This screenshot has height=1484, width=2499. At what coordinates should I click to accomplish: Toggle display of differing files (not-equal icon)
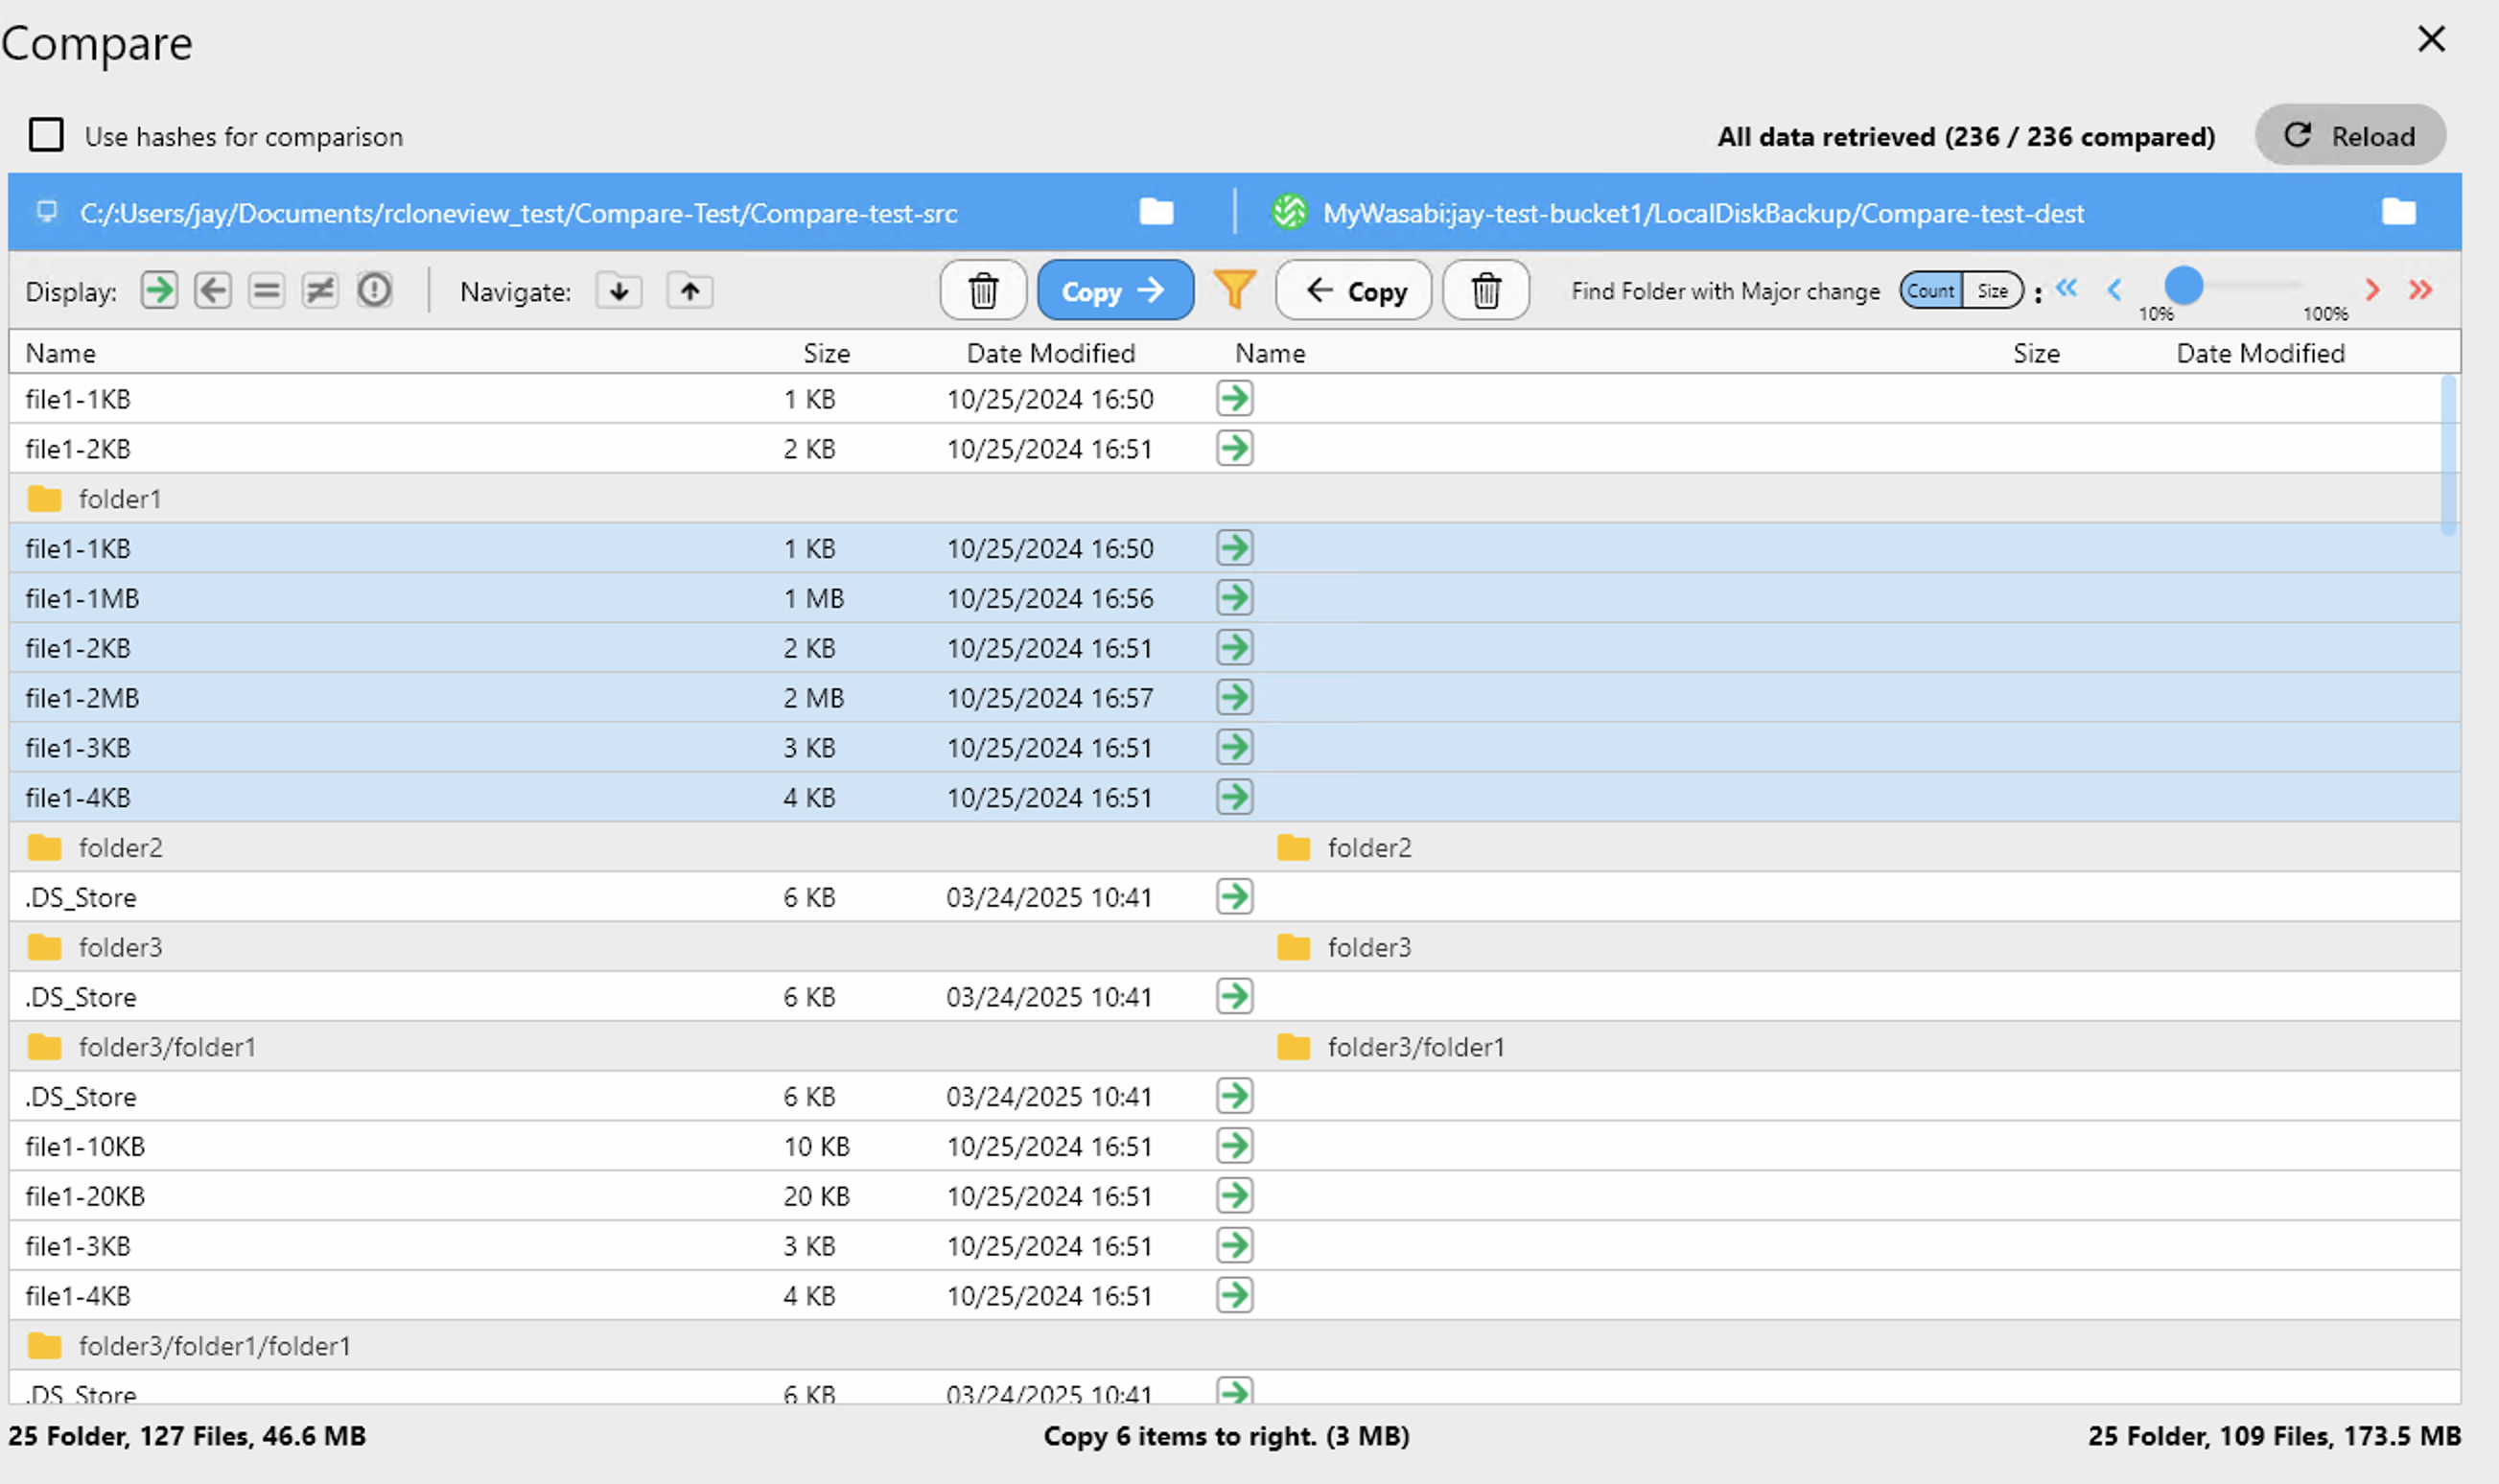point(320,291)
